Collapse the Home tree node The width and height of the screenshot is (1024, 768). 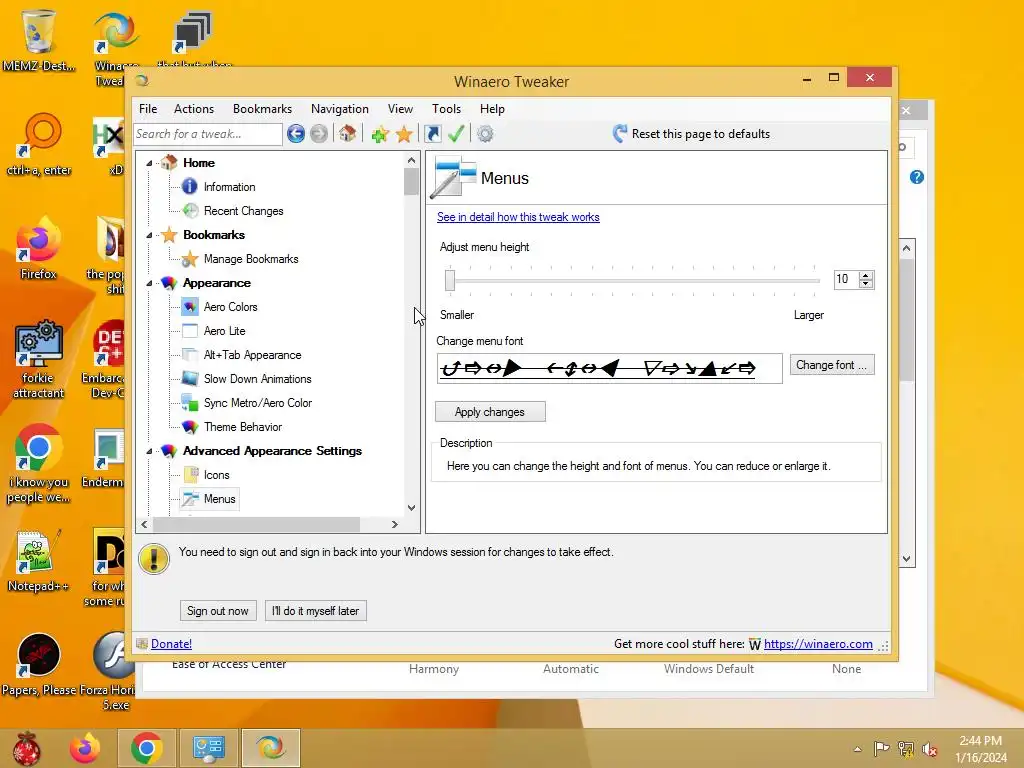click(x=150, y=163)
